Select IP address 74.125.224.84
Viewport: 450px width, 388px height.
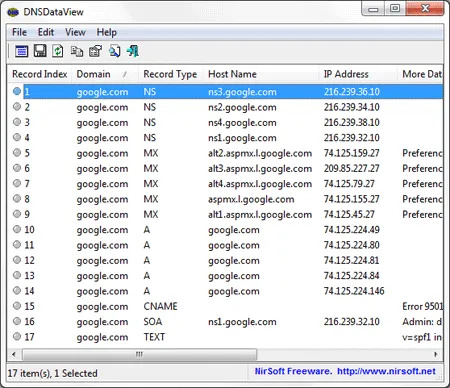coord(352,276)
